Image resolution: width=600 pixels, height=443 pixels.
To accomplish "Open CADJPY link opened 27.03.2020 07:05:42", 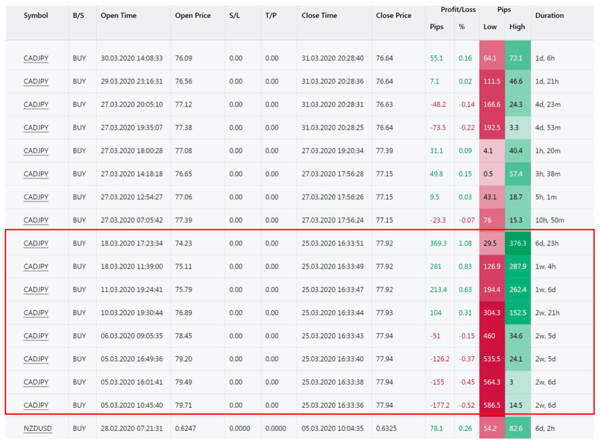I will pyautogui.click(x=36, y=220).
